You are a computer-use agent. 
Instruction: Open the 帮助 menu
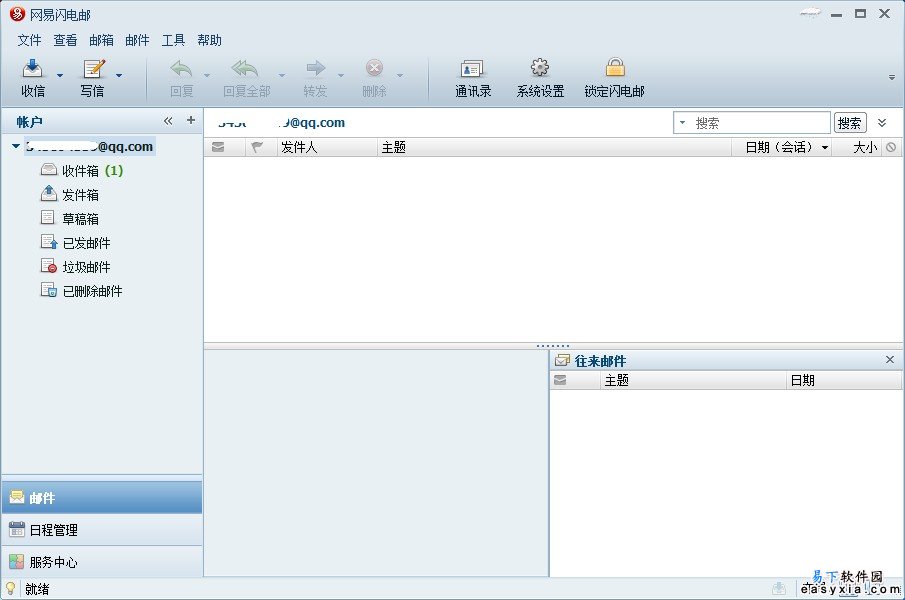pyautogui.click(x=209, y=40)
